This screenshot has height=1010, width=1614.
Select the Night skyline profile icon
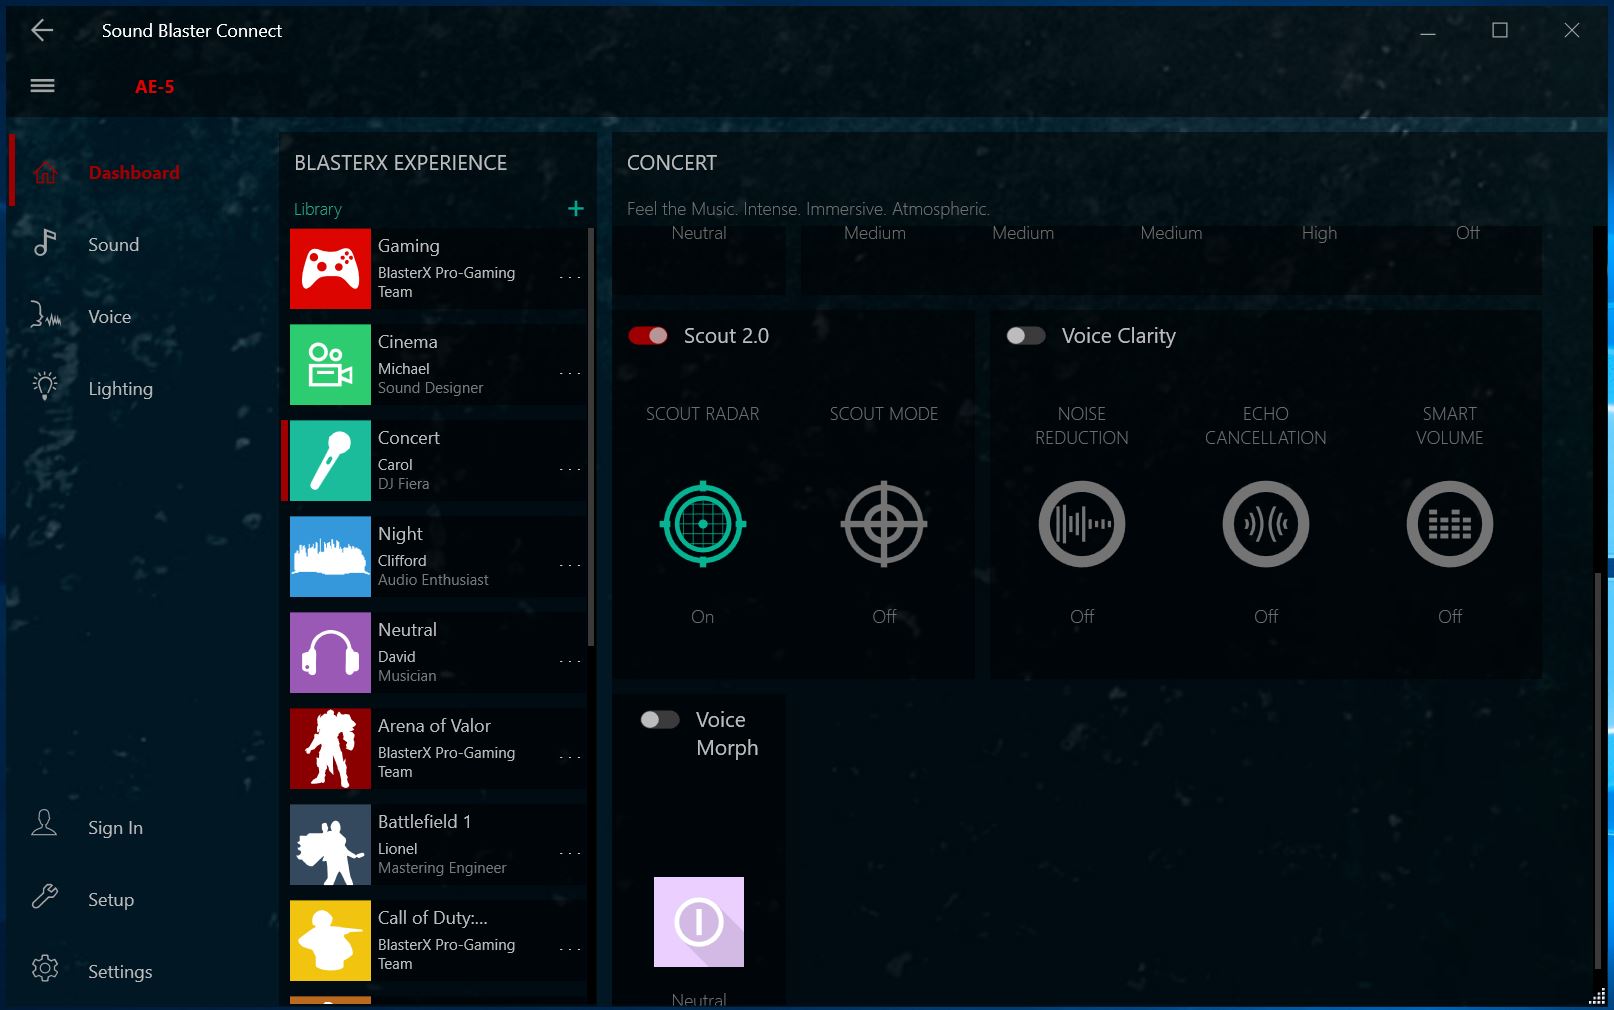pos(330,557)
